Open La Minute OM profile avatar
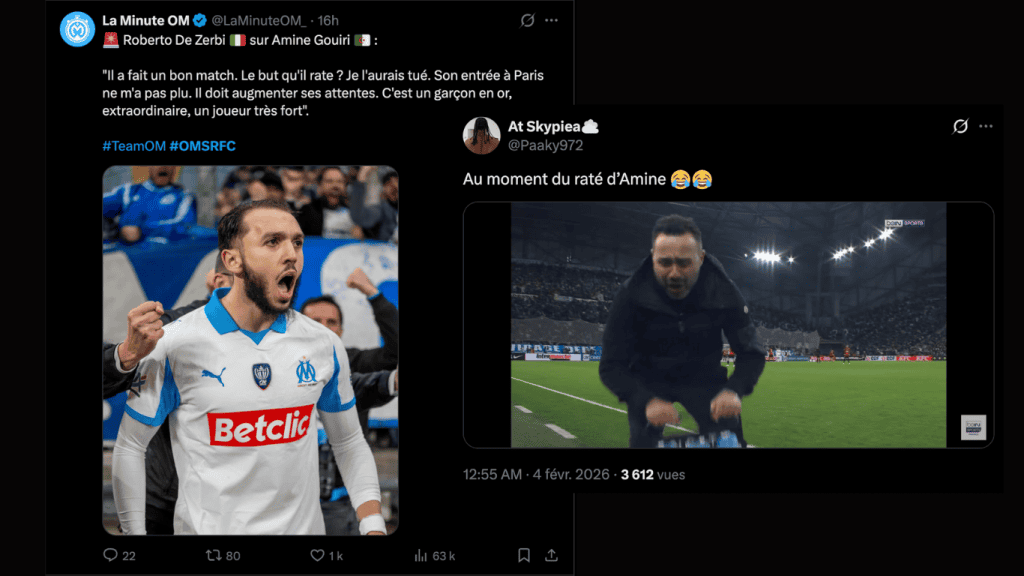The width and height of the screenshot is (1024, 576). [x=77, y=30]
